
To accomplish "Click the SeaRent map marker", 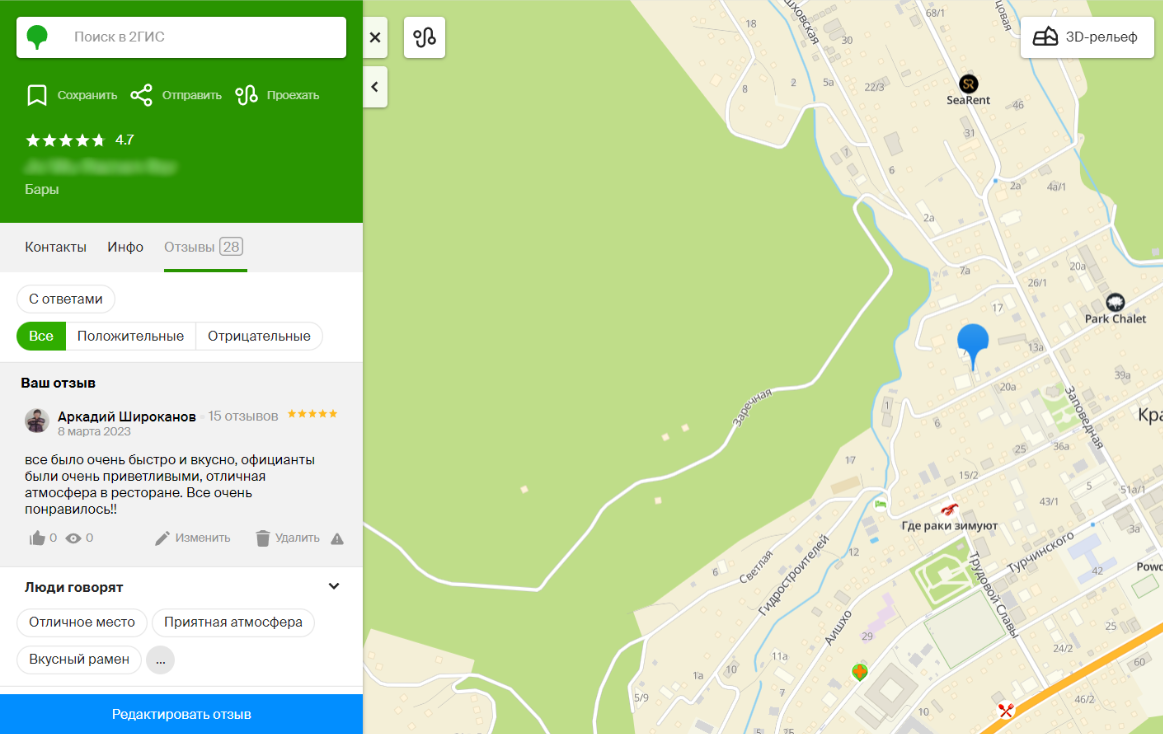I will coord(968,84).
